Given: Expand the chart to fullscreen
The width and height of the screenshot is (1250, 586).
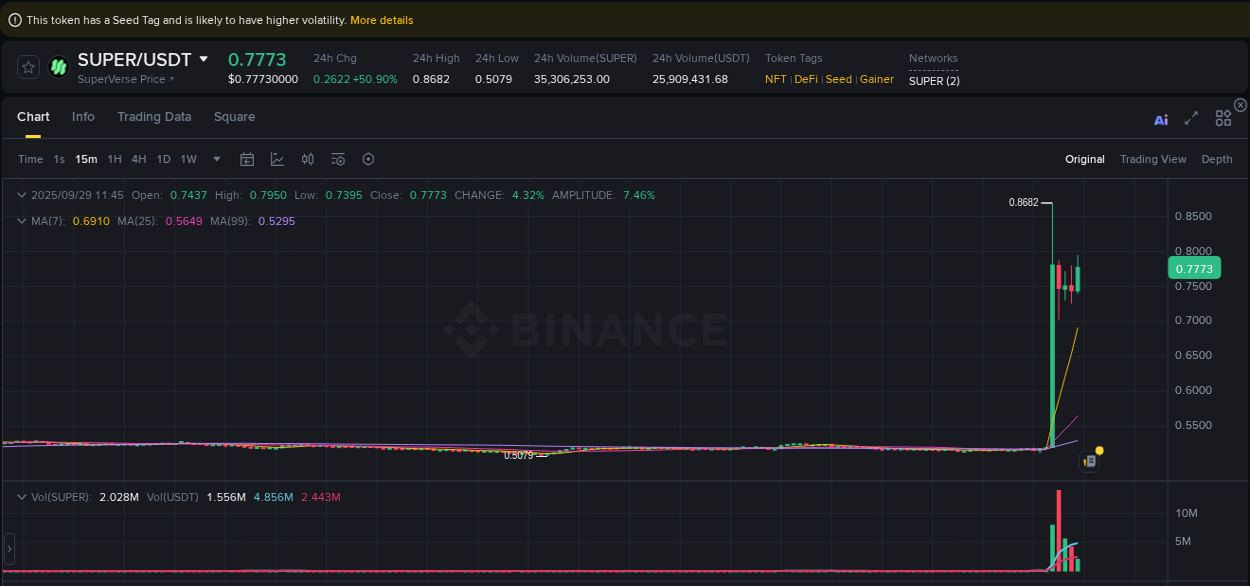Looking at the screenshot, I should tap(1191, 117).
